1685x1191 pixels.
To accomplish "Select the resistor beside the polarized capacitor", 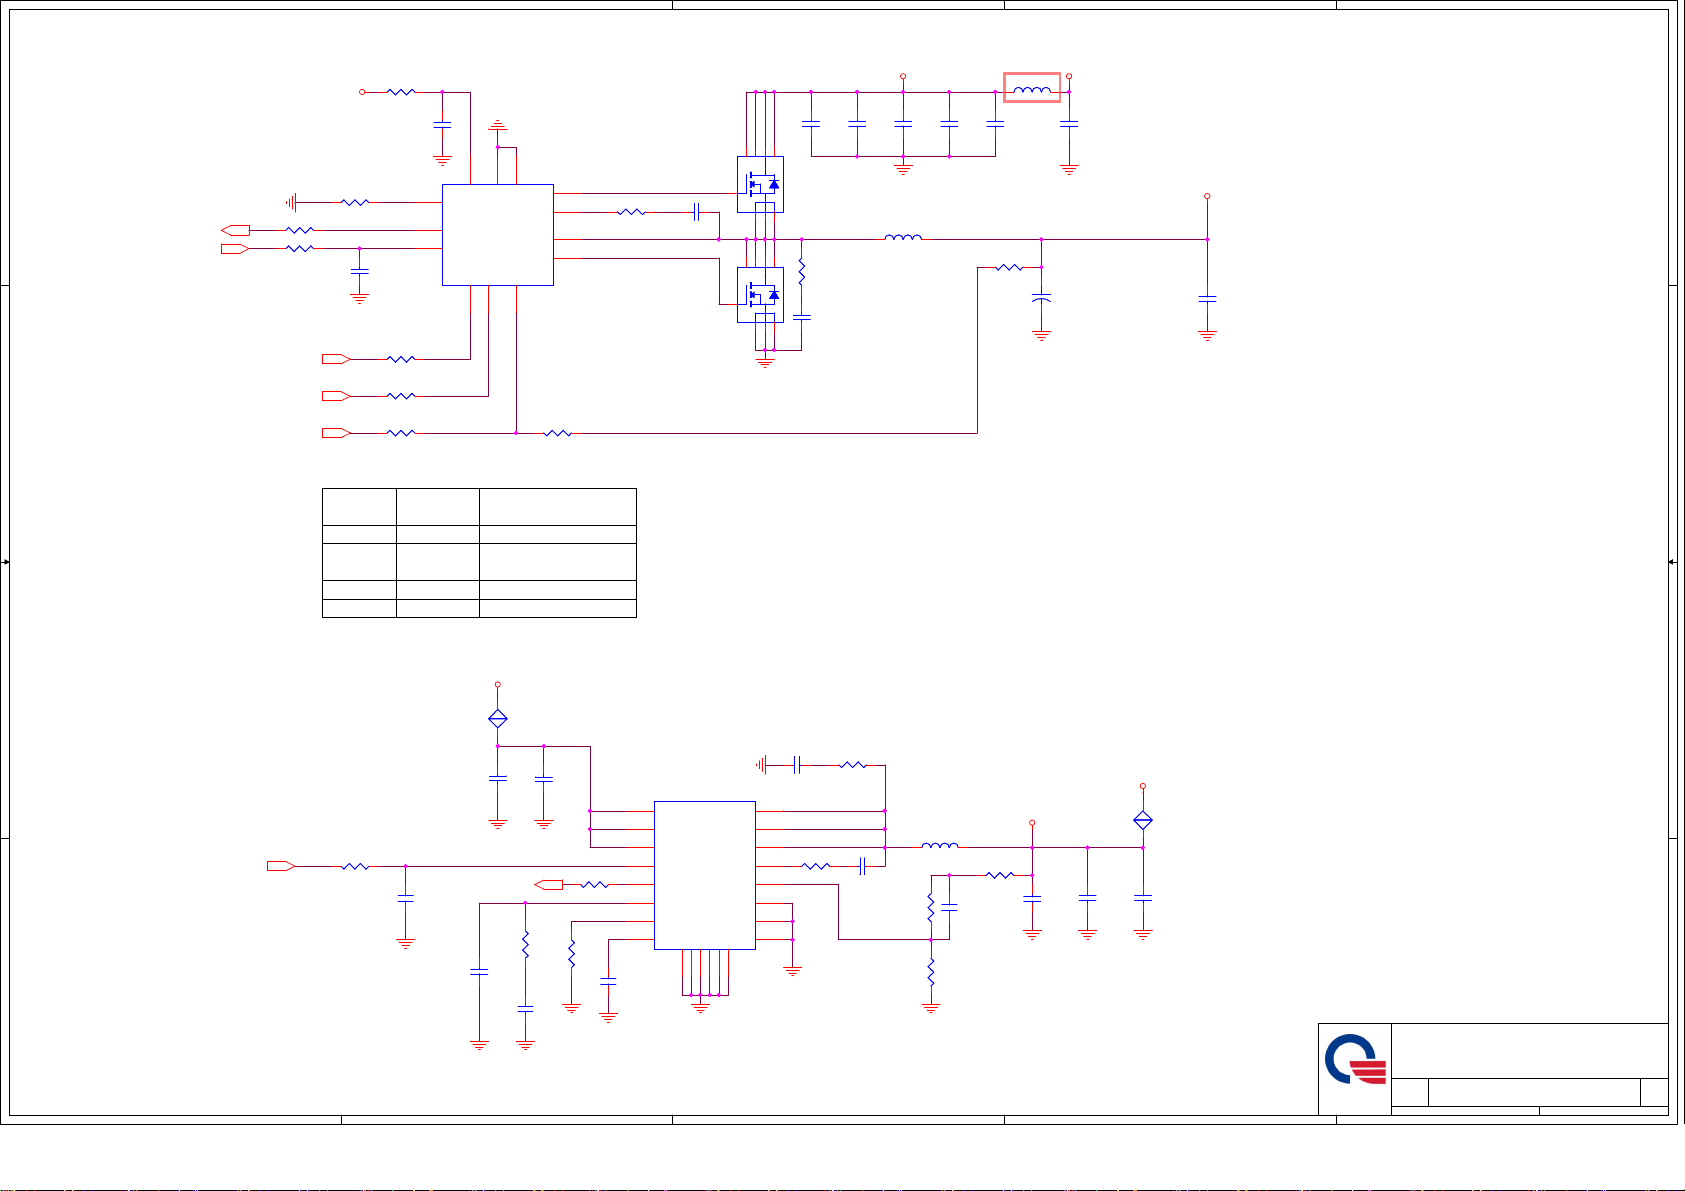I will coord(1010,267).
